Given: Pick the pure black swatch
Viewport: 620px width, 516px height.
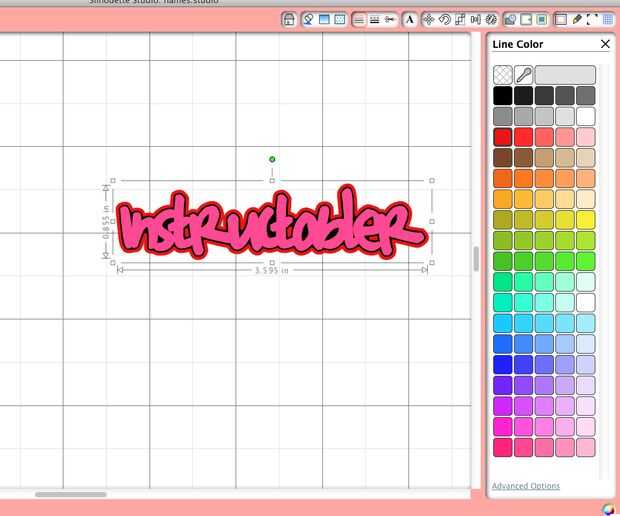Looking at the screenshot, I should (503, 96).
